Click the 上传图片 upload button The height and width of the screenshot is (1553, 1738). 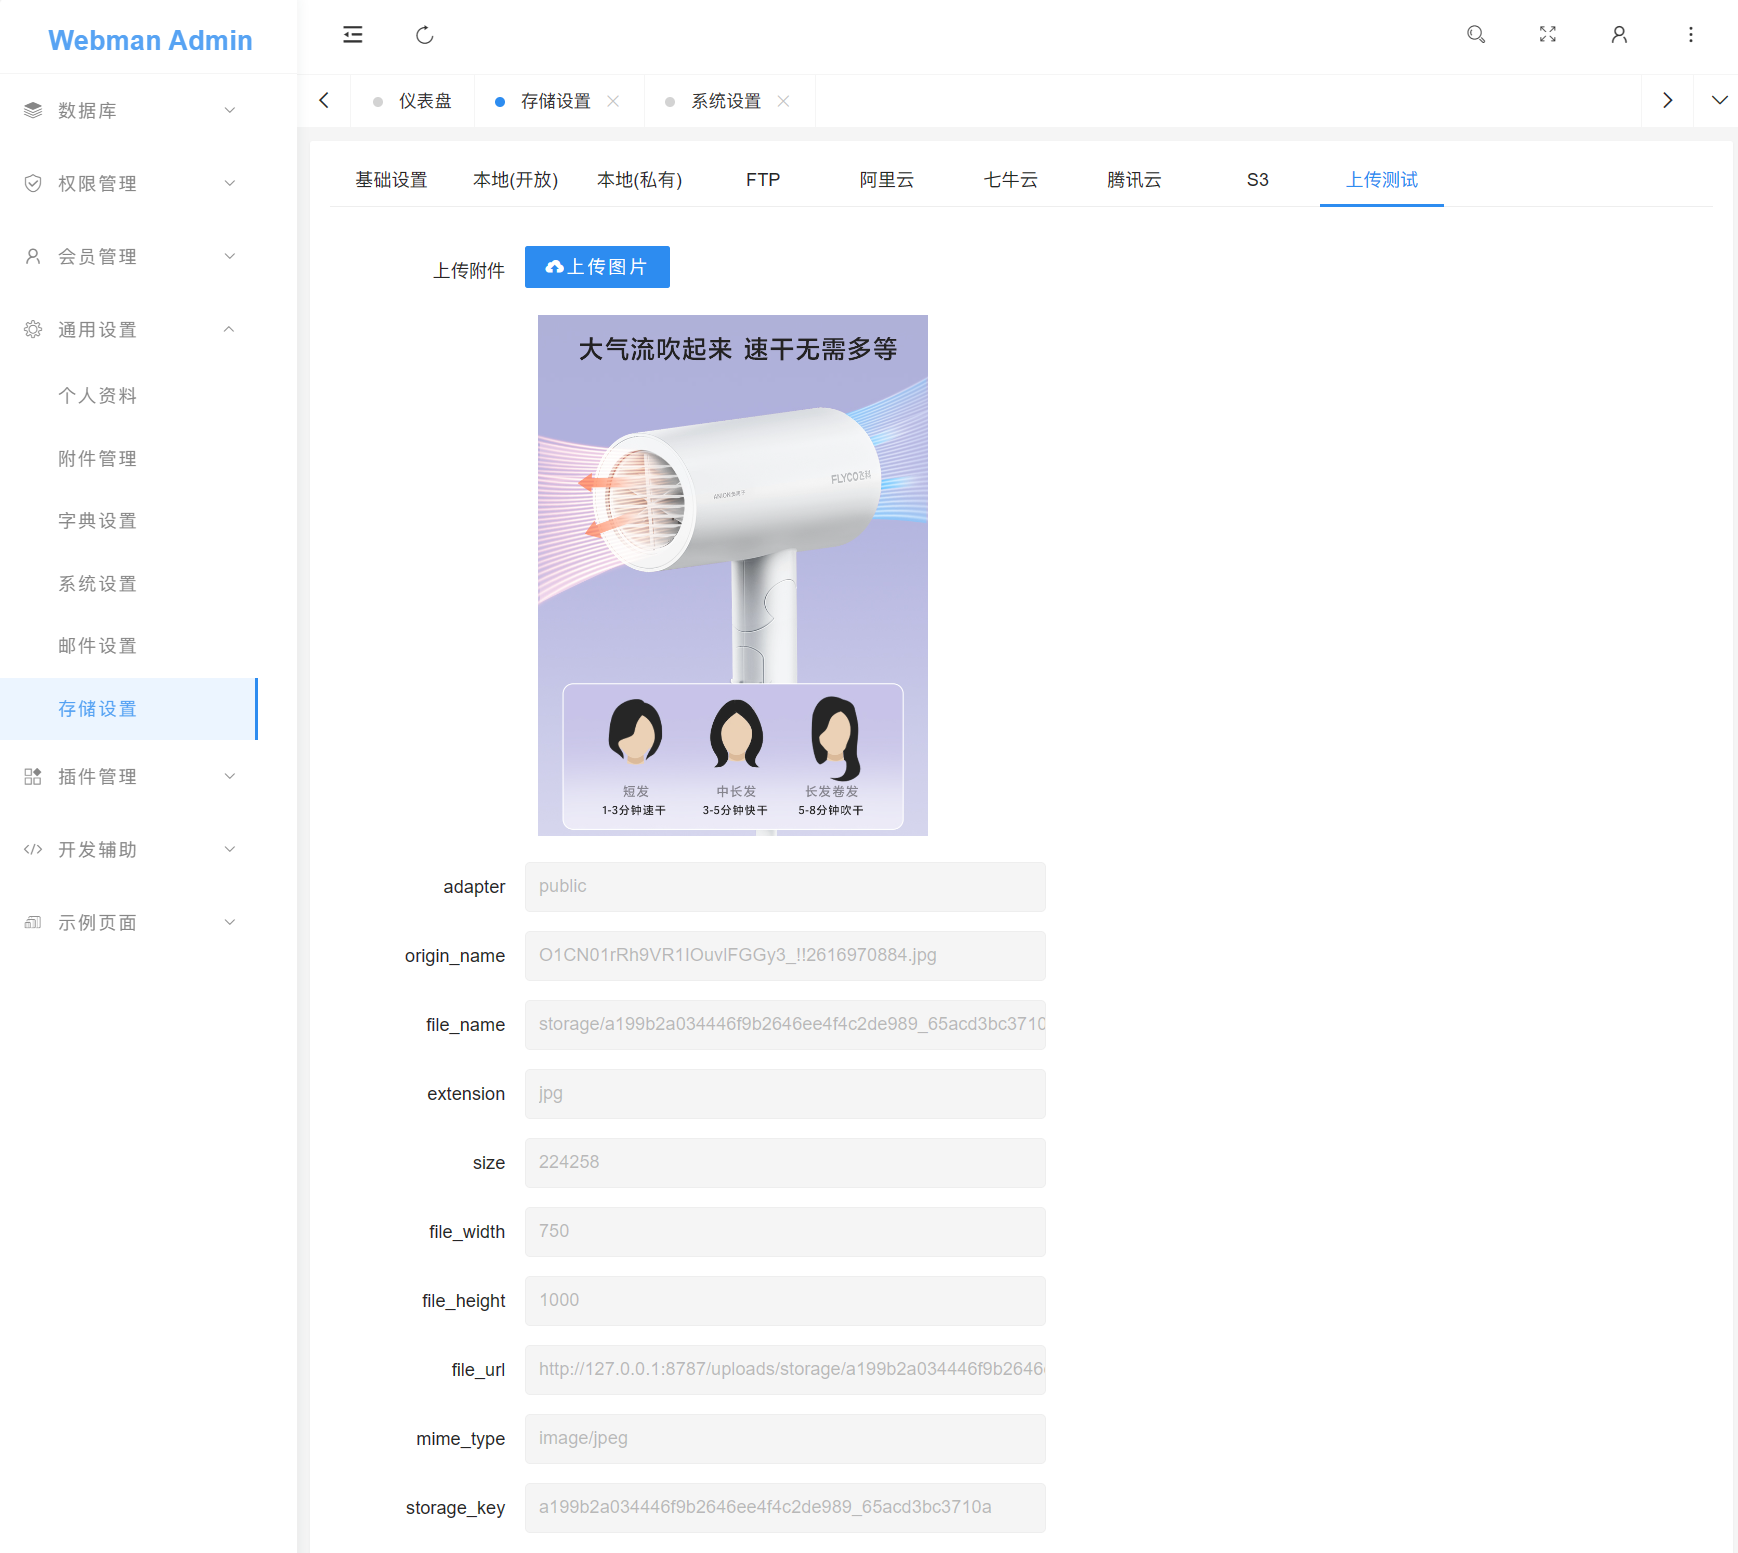597,267
